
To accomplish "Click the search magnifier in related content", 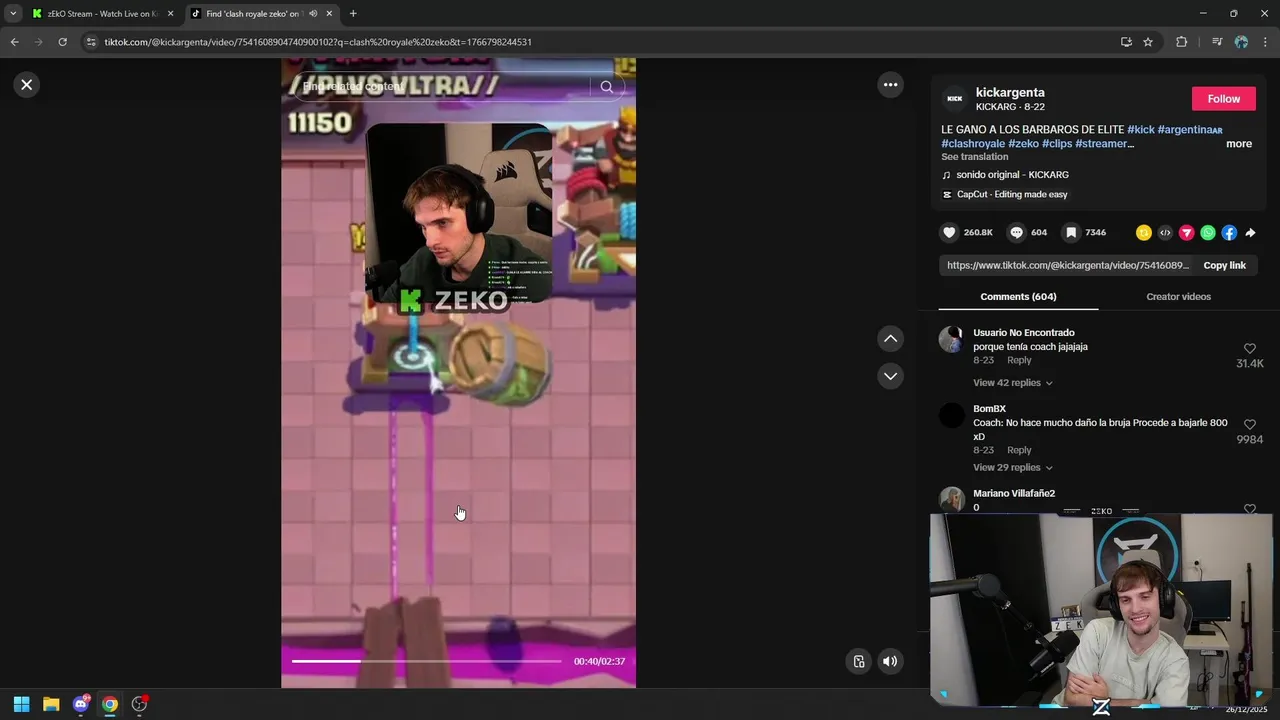I will [607, 87].
